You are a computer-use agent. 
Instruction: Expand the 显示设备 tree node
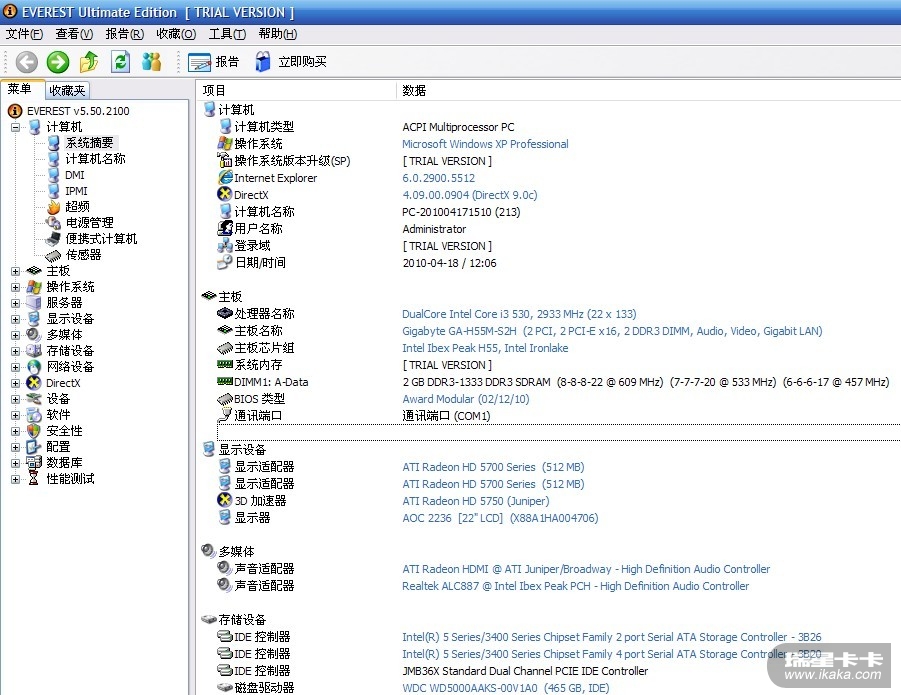pos(16,319)
